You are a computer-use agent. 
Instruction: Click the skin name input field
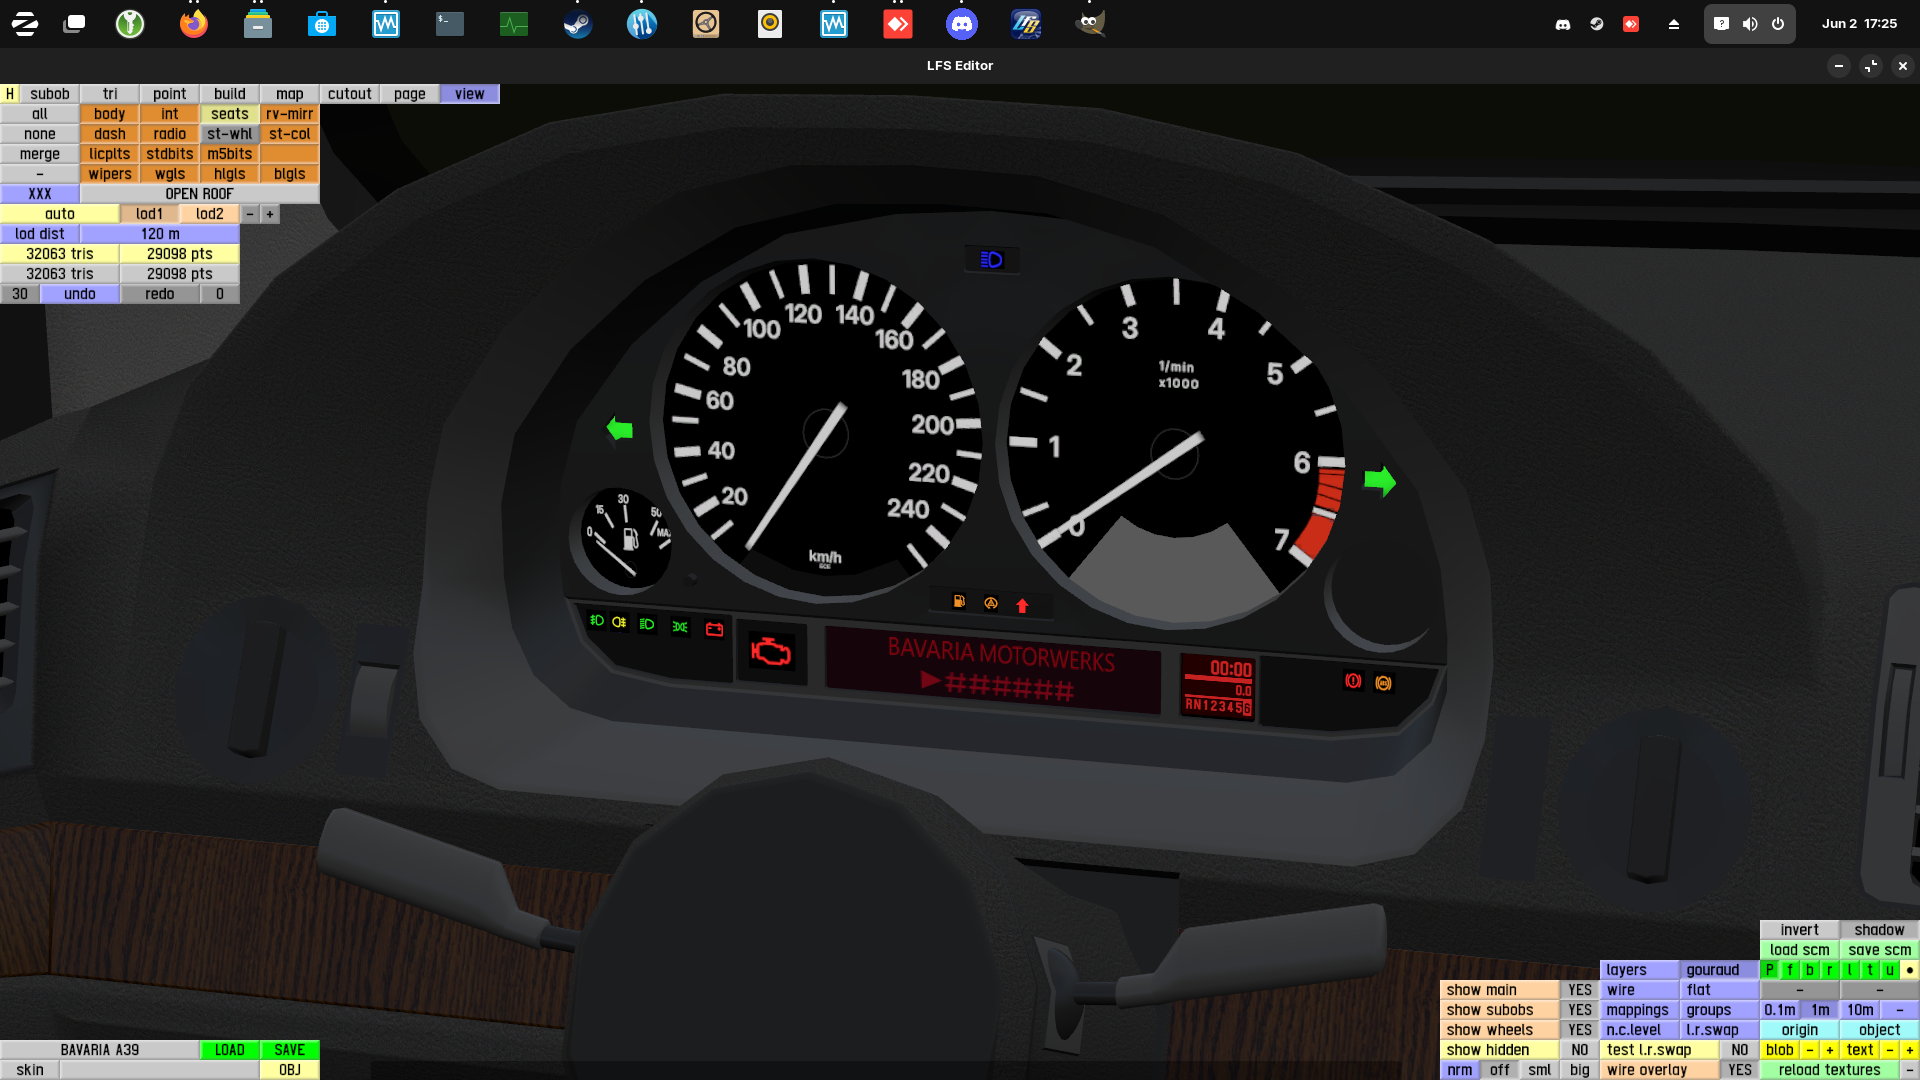point(160,1070)
